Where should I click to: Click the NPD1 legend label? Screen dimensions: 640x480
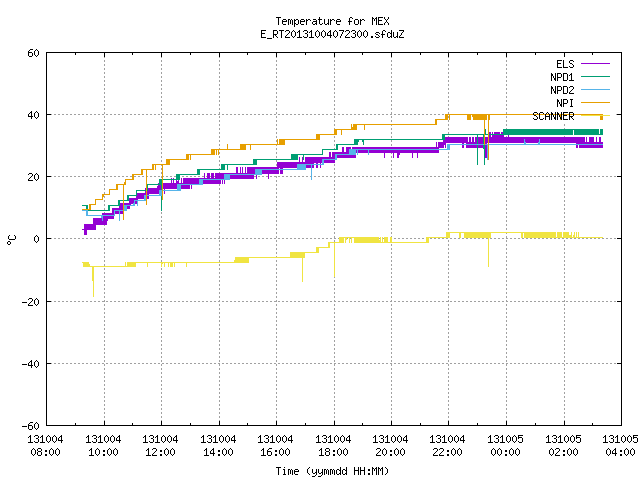pyautogui.click(x=562, y=77)
